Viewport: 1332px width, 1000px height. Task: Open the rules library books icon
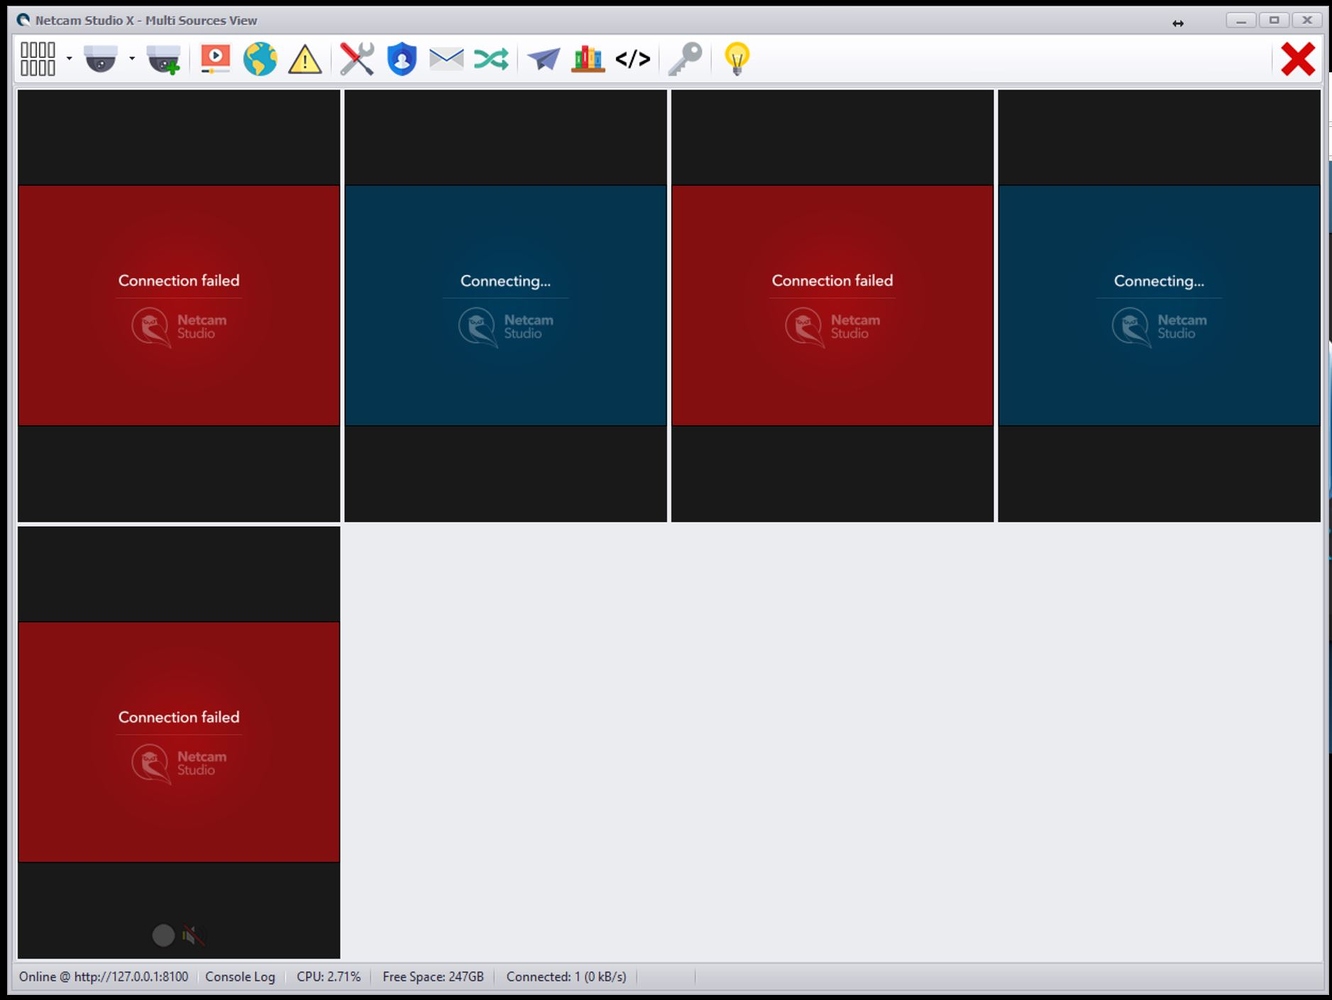587,59
